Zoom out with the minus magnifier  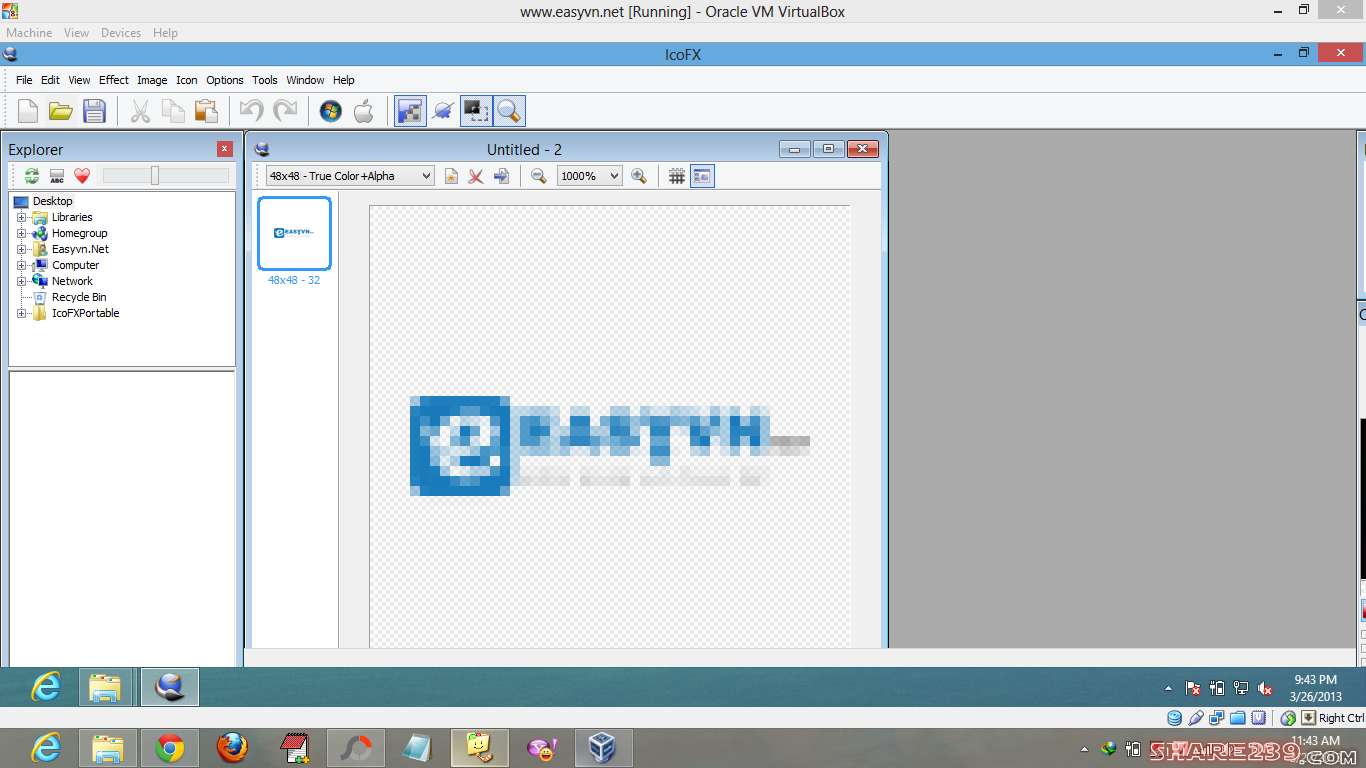(539, 176)
